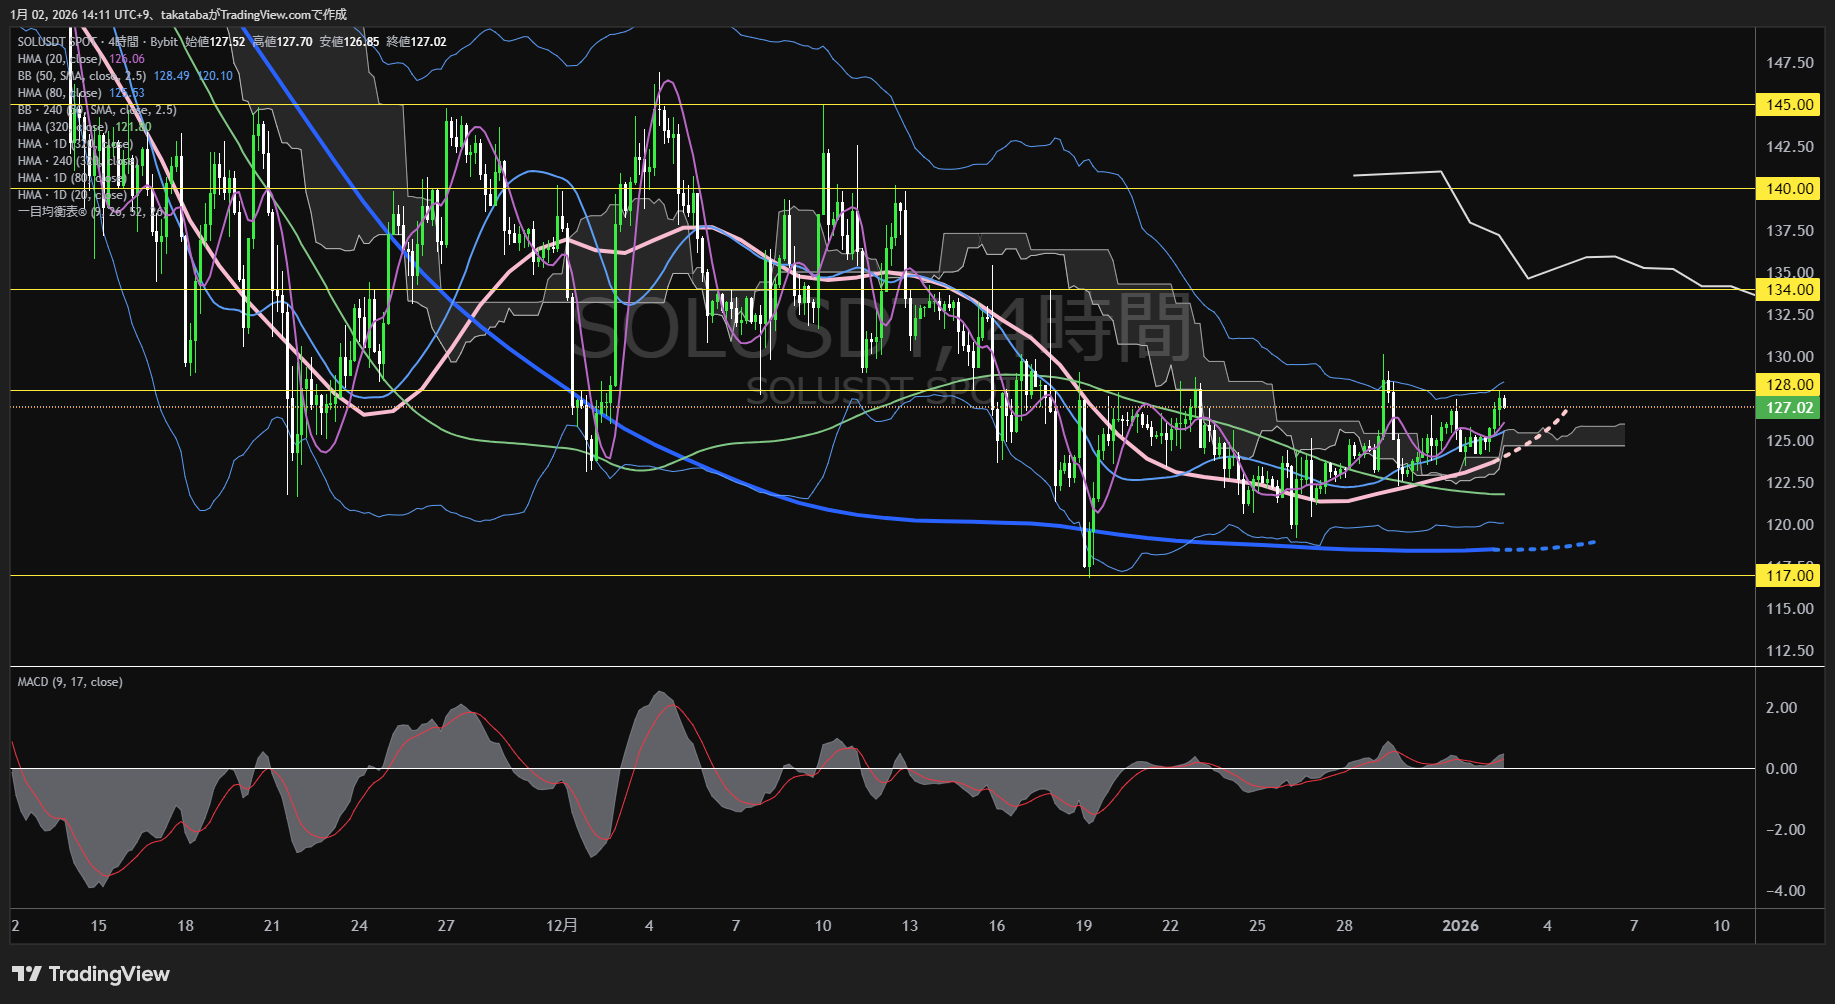Select the HMA (320, close) legend entry

(x=62, y=127)
